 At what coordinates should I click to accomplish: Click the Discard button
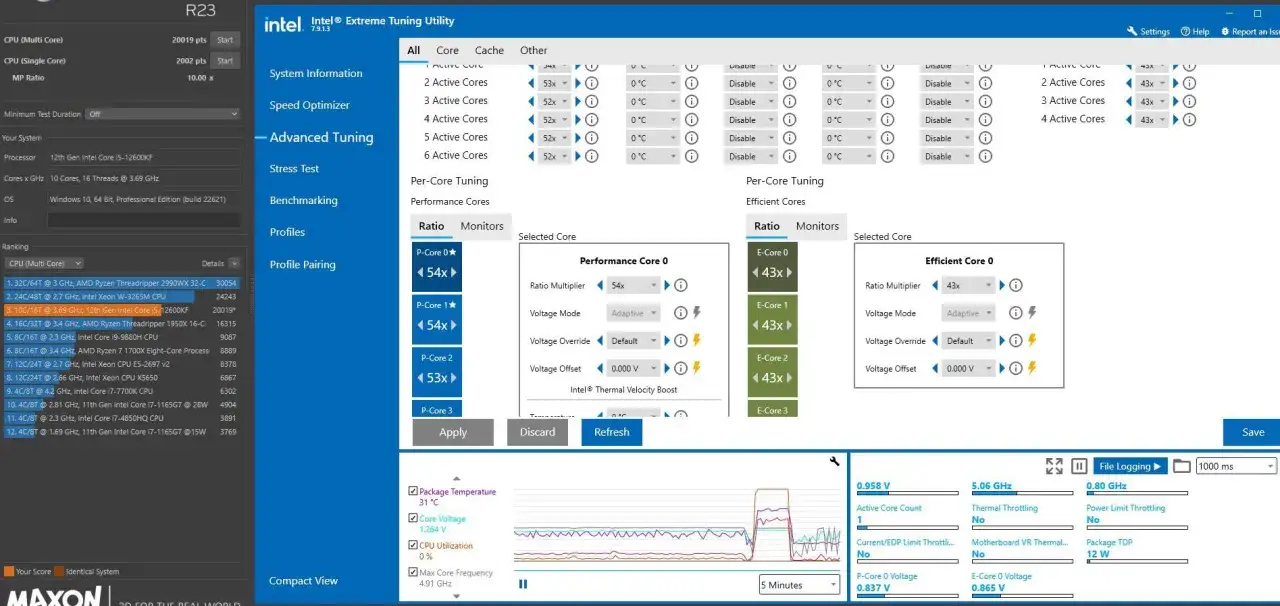pos(537,432)
